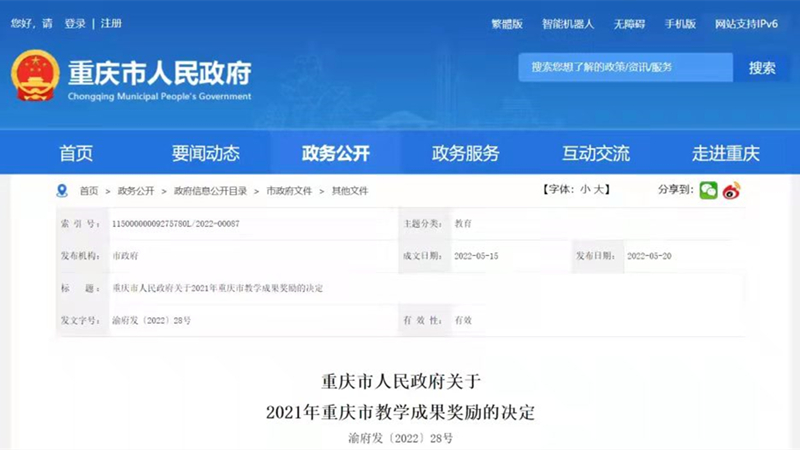Share page via the Weibo icon
This screenshot has height=450, width=800.
[x=732, y=190]
